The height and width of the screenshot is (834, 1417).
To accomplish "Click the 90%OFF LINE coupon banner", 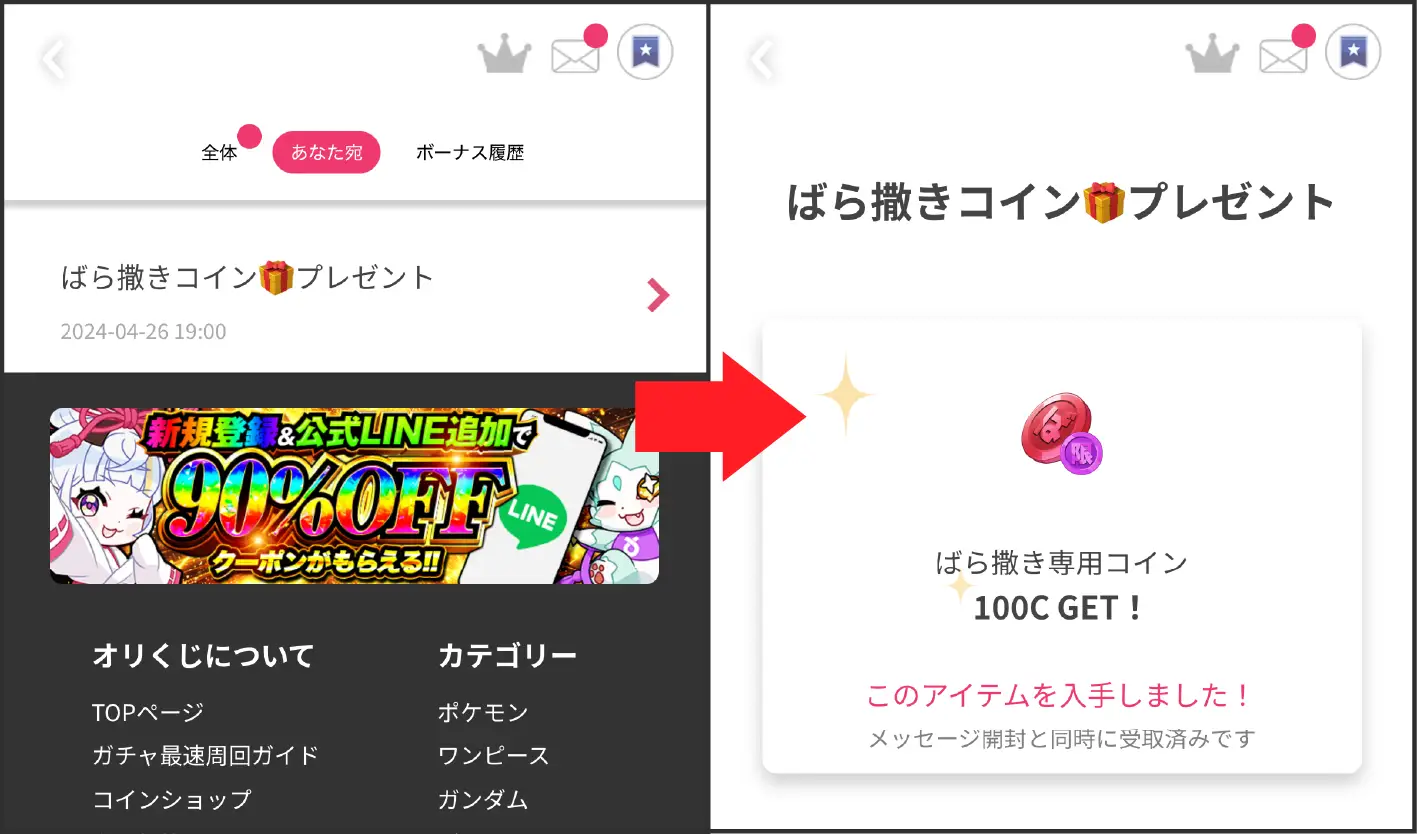I will coord(354,495).
